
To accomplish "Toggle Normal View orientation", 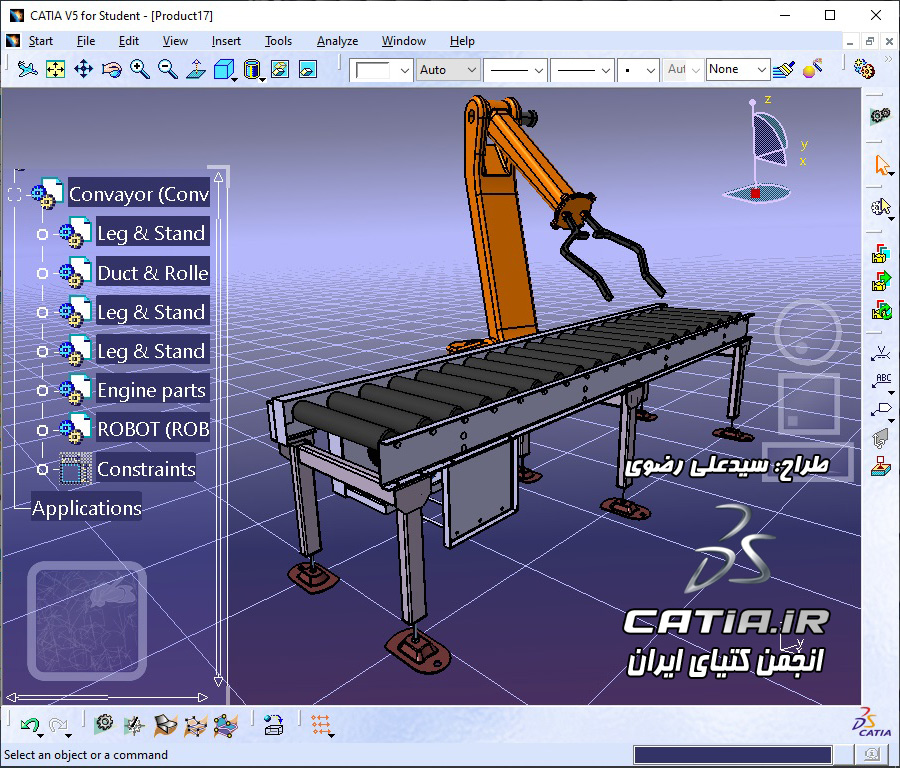I will [x=195, y=70].
